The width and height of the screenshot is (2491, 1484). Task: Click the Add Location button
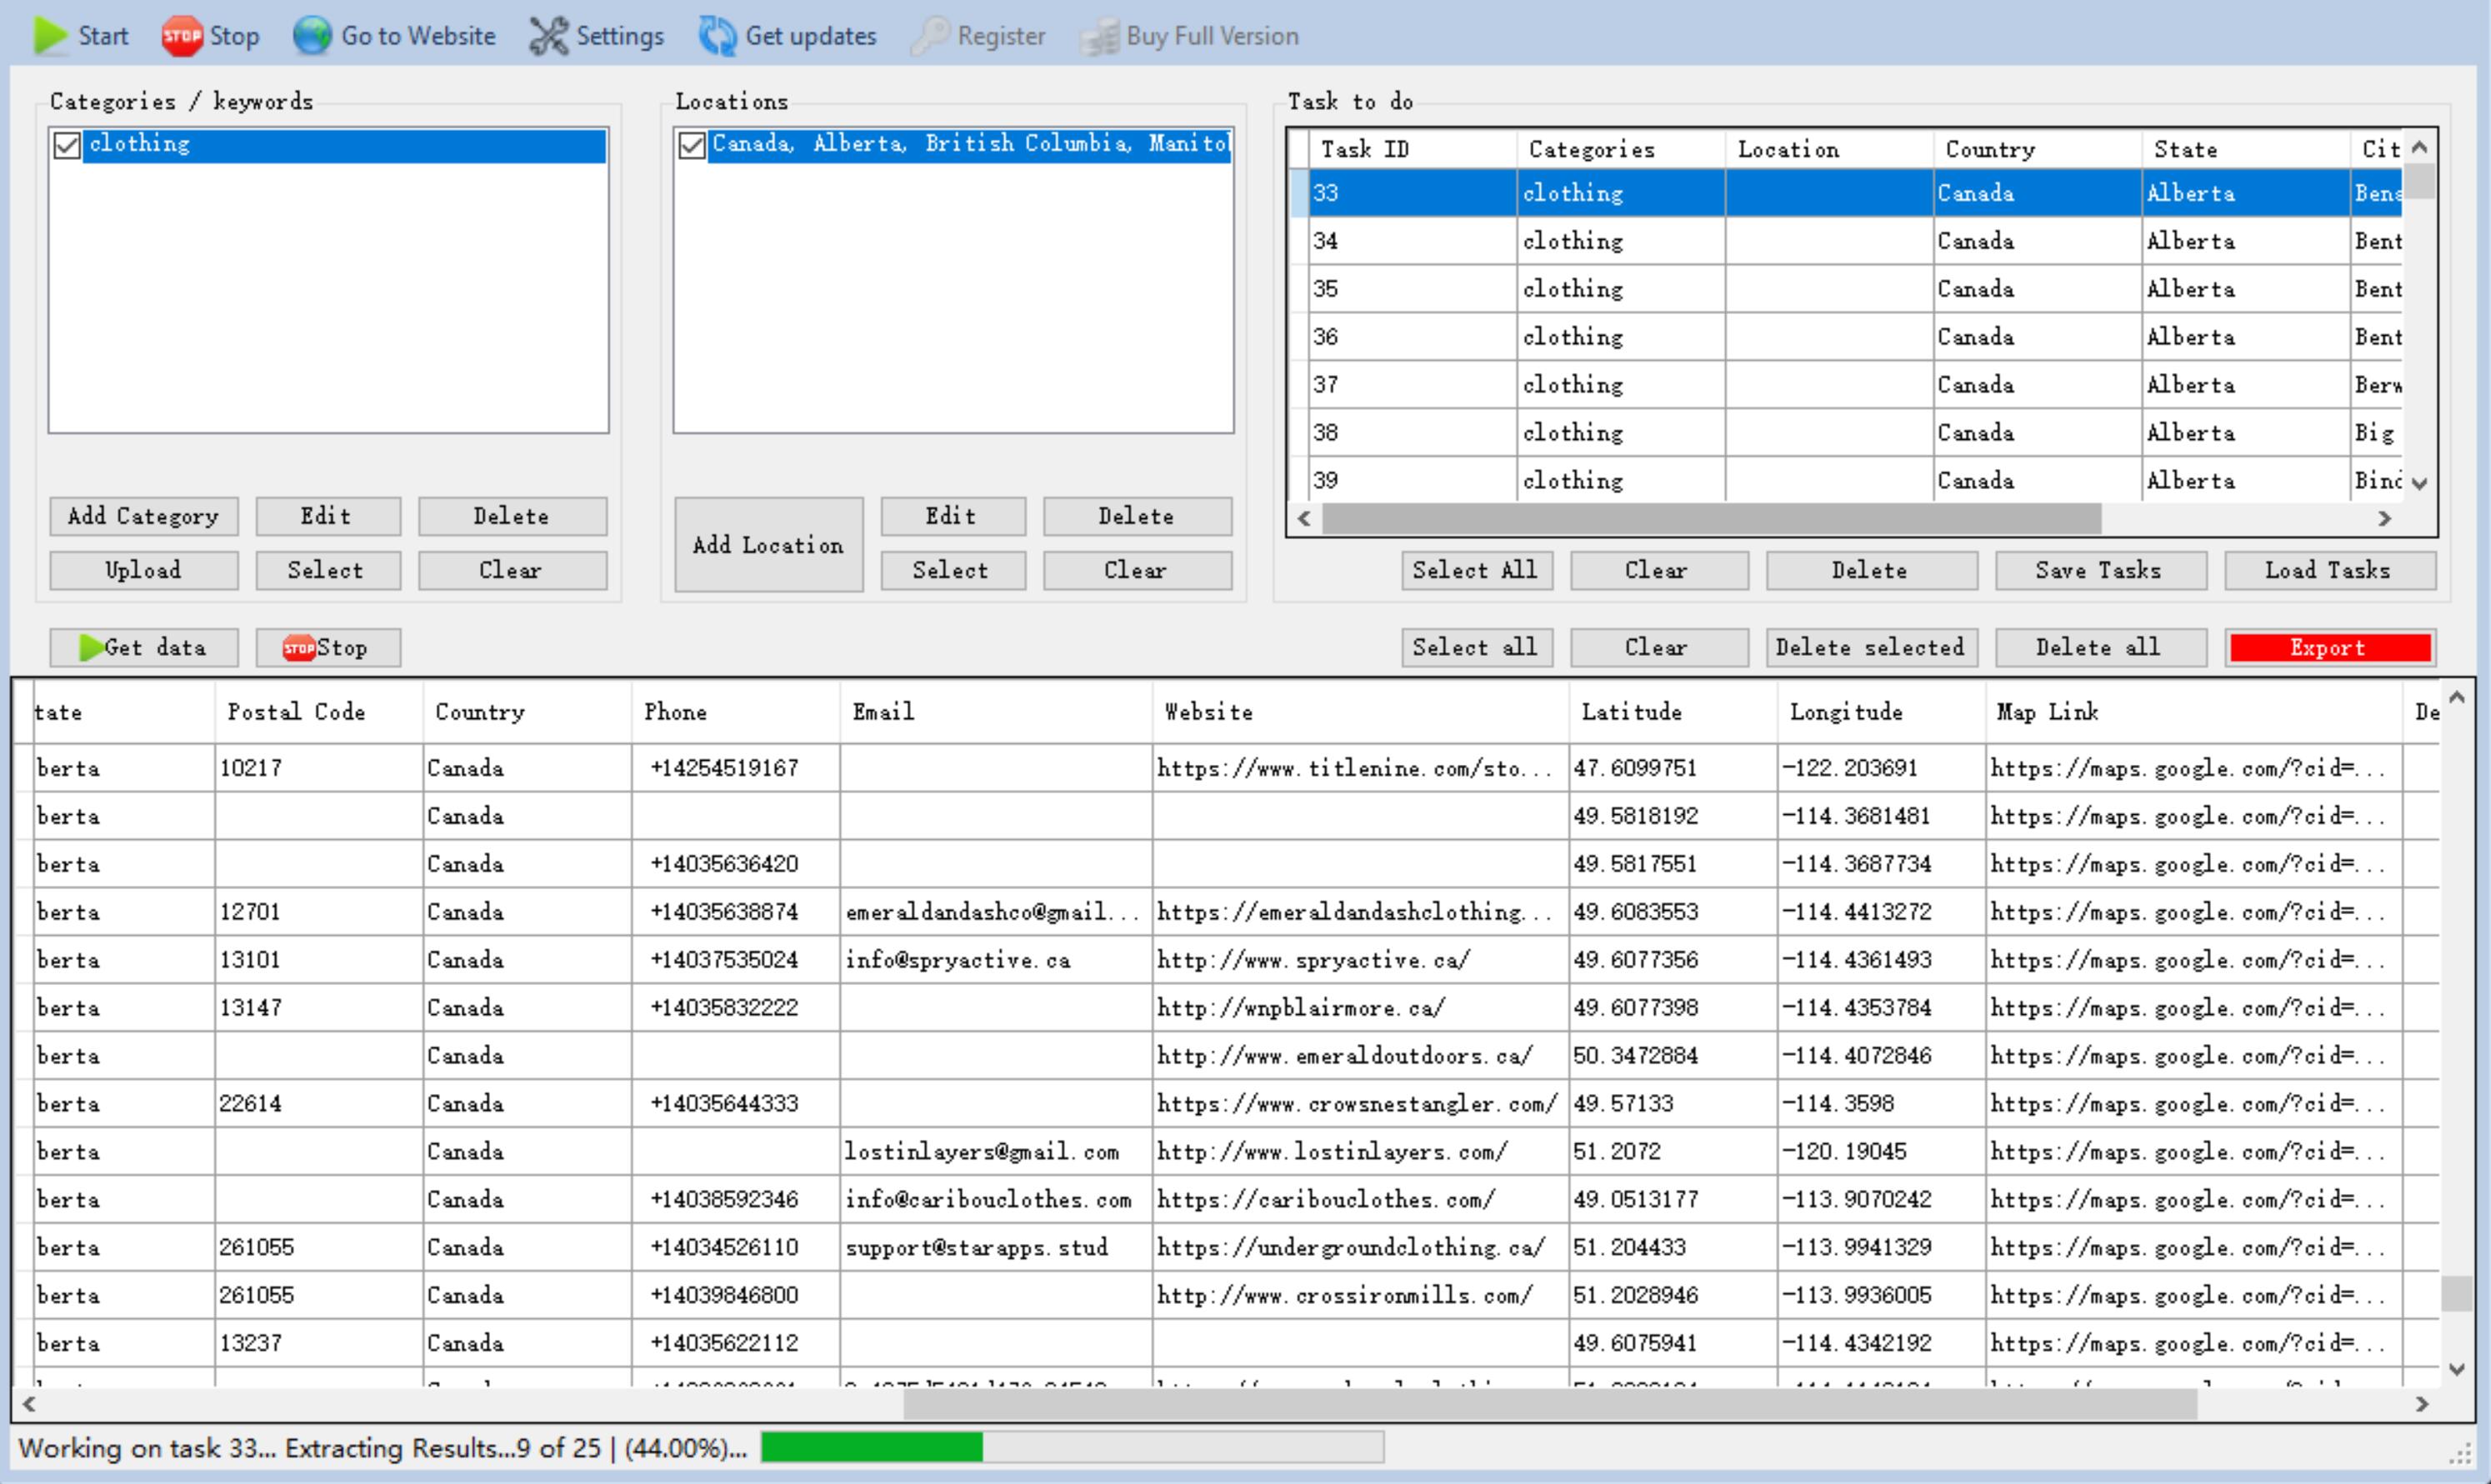click(769, 544)
